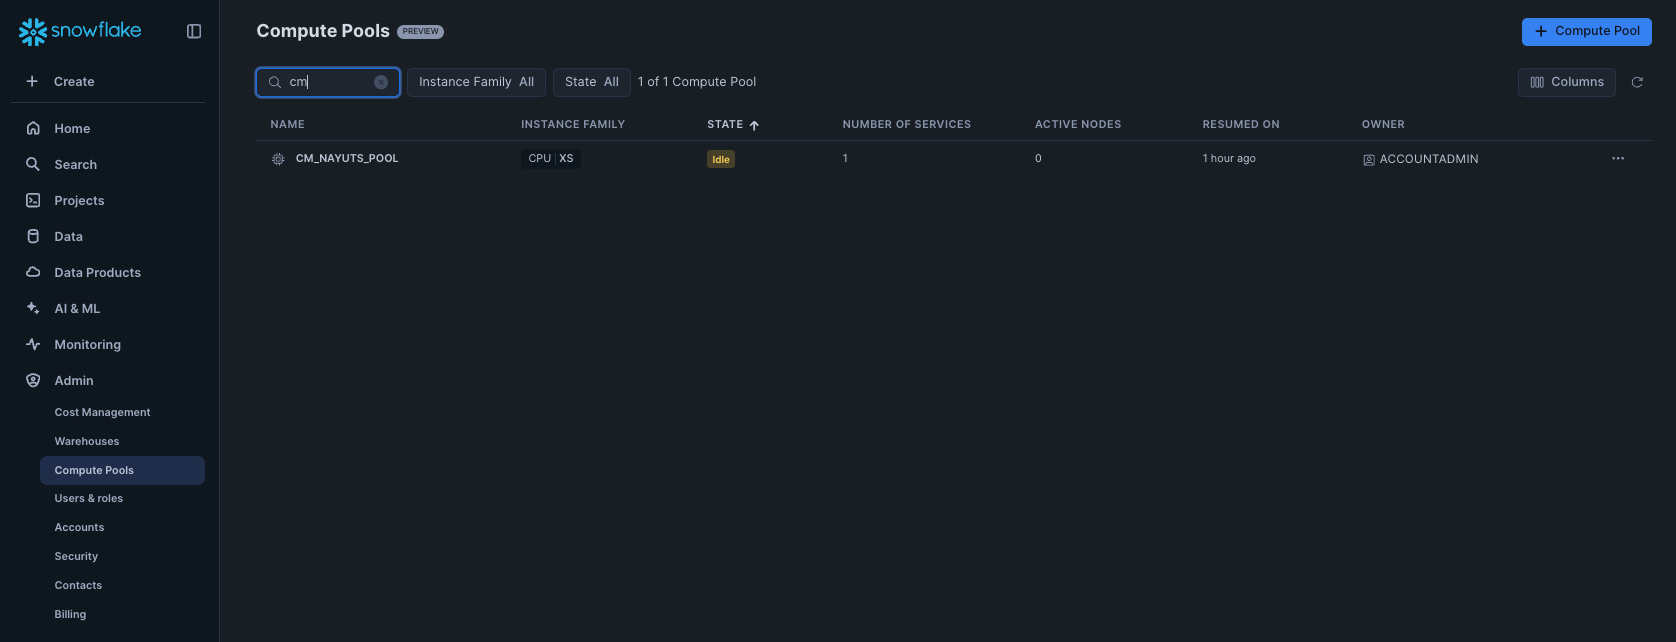Click the PREVIEW badge beside the title
This screenshot has width=1676, height=642.
[421, 32]
